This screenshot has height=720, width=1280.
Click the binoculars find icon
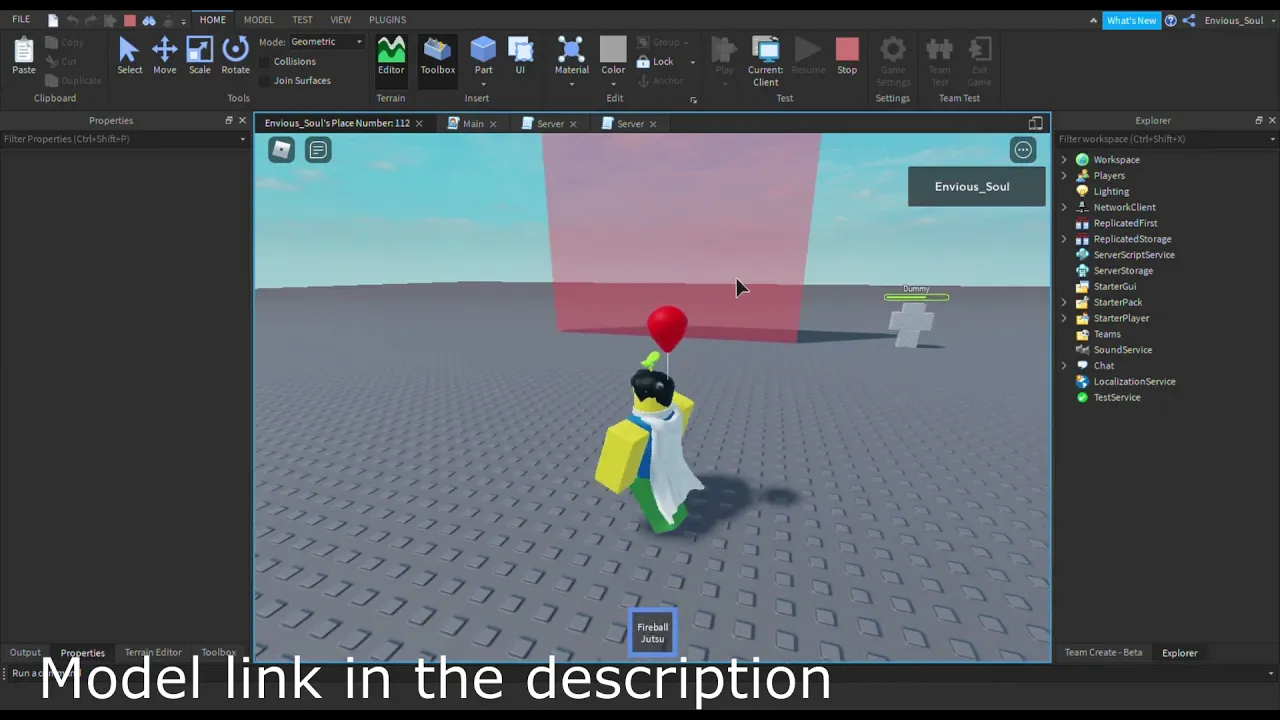pyautogui.click(x=149, y=20)
